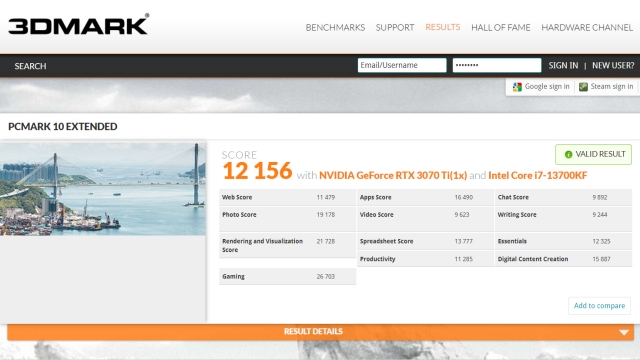Click Rendering and Visualization Score label
640x360 pixels.
[x=262, y=245]
